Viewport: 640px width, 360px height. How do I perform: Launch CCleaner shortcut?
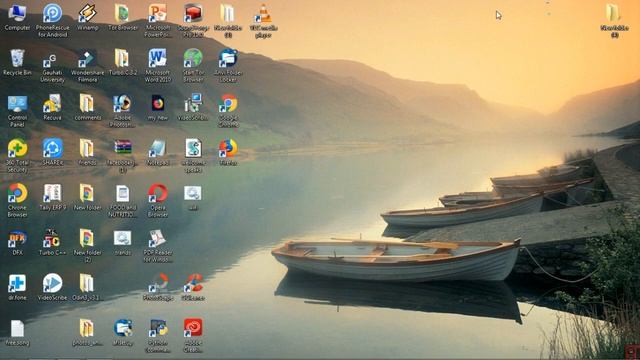193,287
